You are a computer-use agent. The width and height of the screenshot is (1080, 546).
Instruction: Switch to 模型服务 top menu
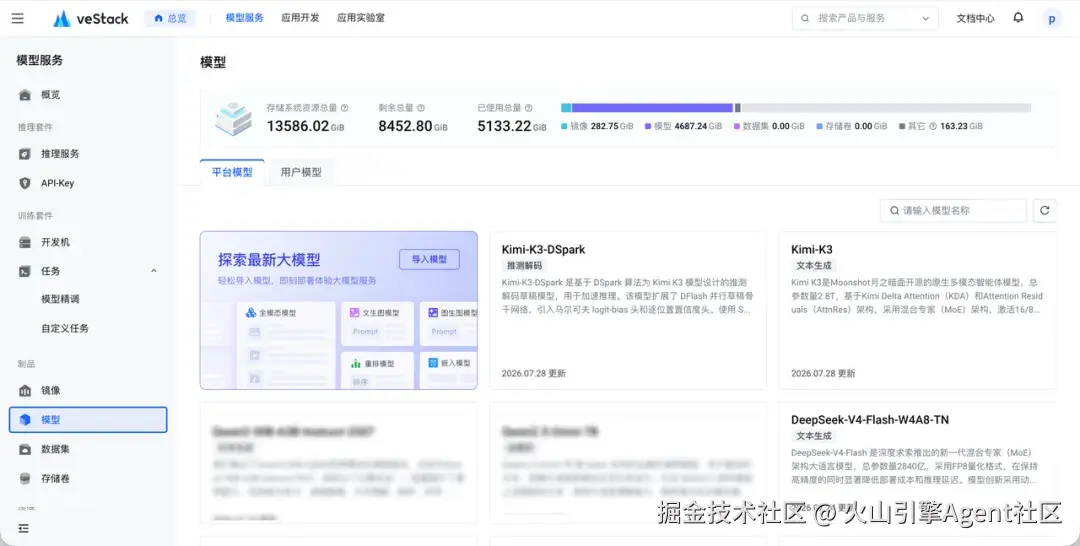click(245, 18)
